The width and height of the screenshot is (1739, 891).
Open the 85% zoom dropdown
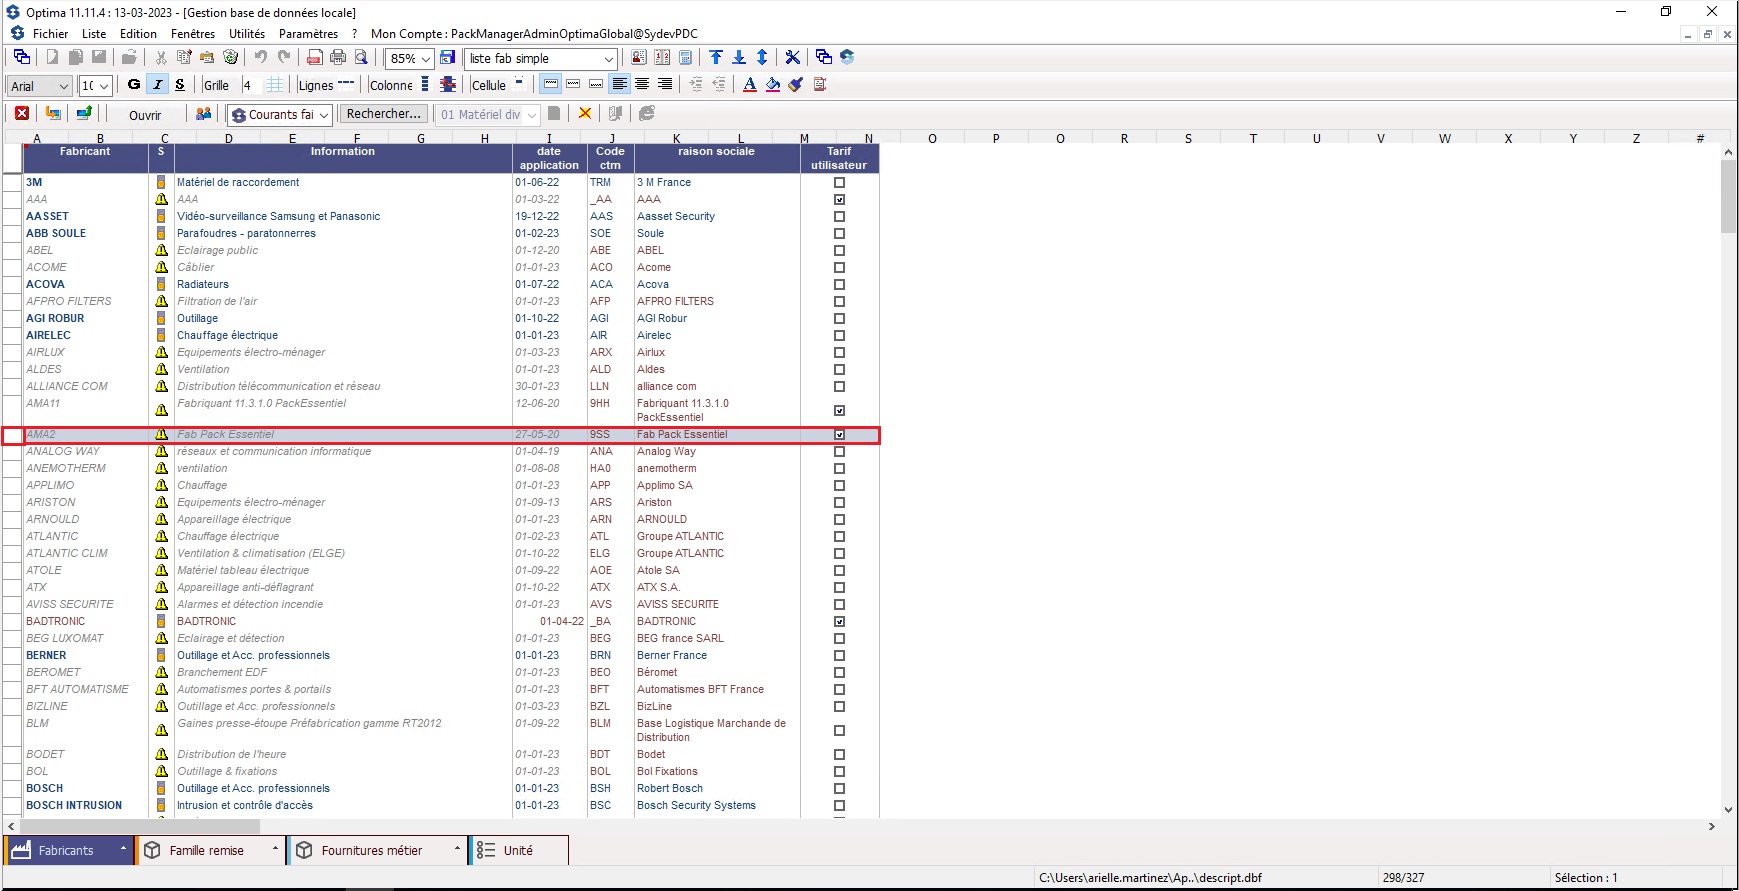click(x=426, y=59)
